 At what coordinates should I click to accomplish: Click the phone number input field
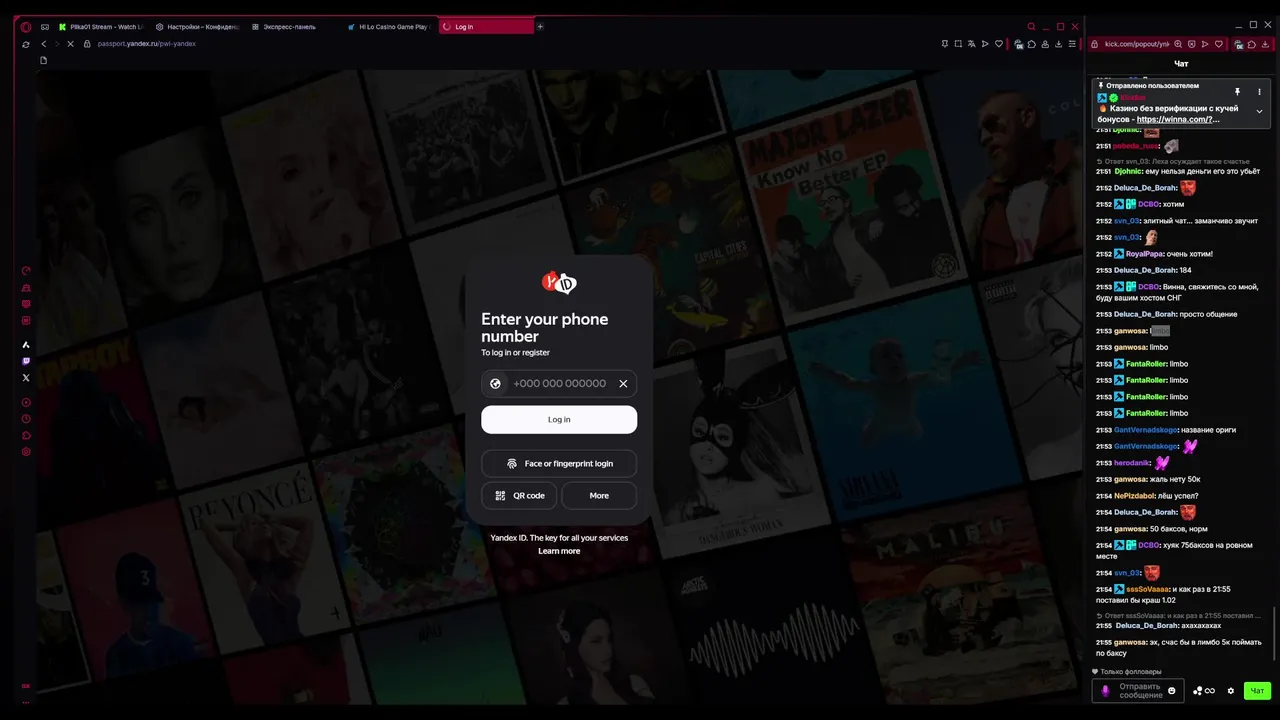[x=559, y=383]
